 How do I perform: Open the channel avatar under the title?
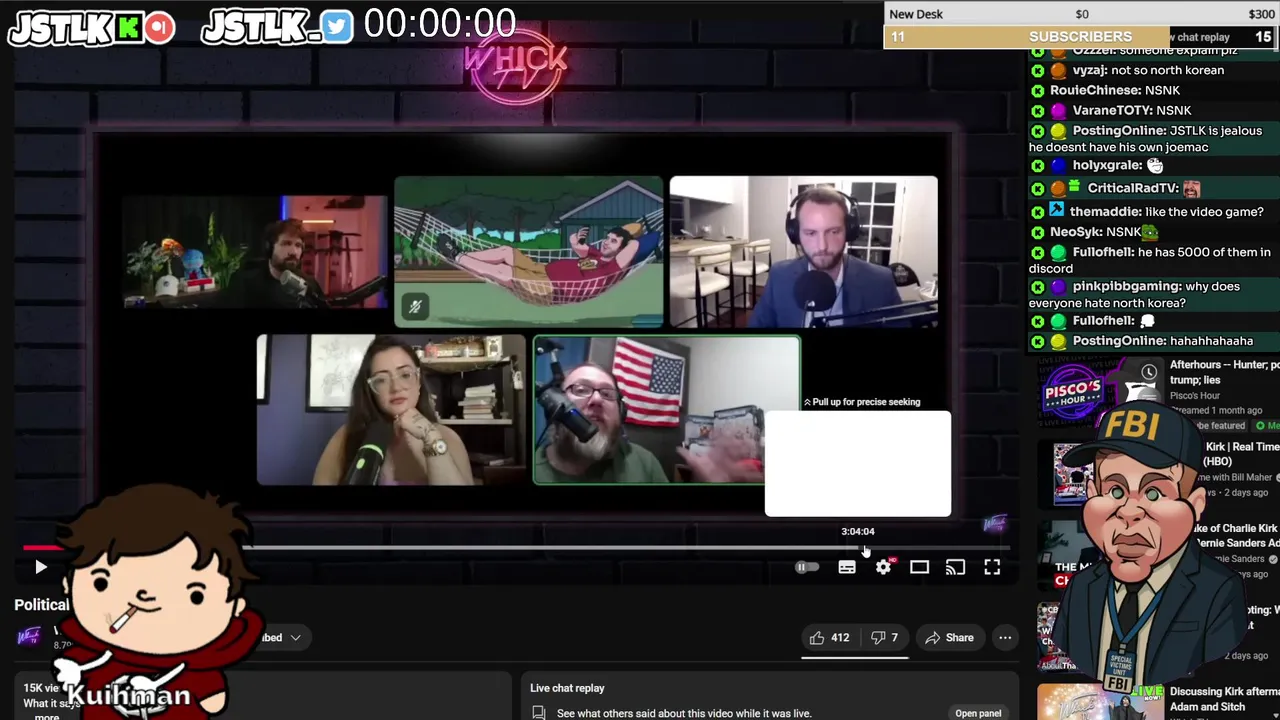click(28, 636)
